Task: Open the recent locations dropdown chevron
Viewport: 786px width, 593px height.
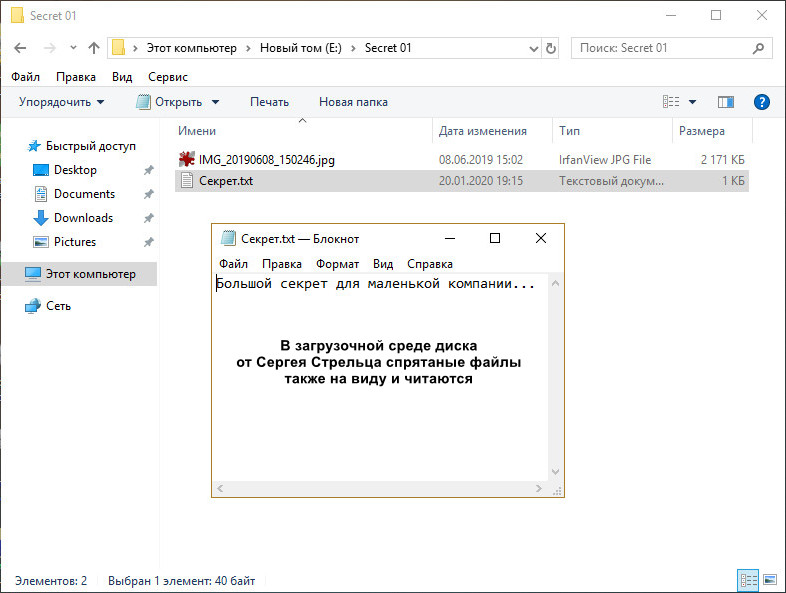Action: [73, 48]
